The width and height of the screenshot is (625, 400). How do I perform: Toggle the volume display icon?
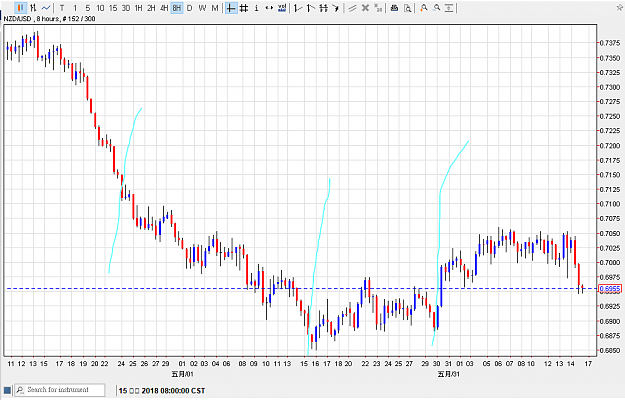click(x=282, y=8)
